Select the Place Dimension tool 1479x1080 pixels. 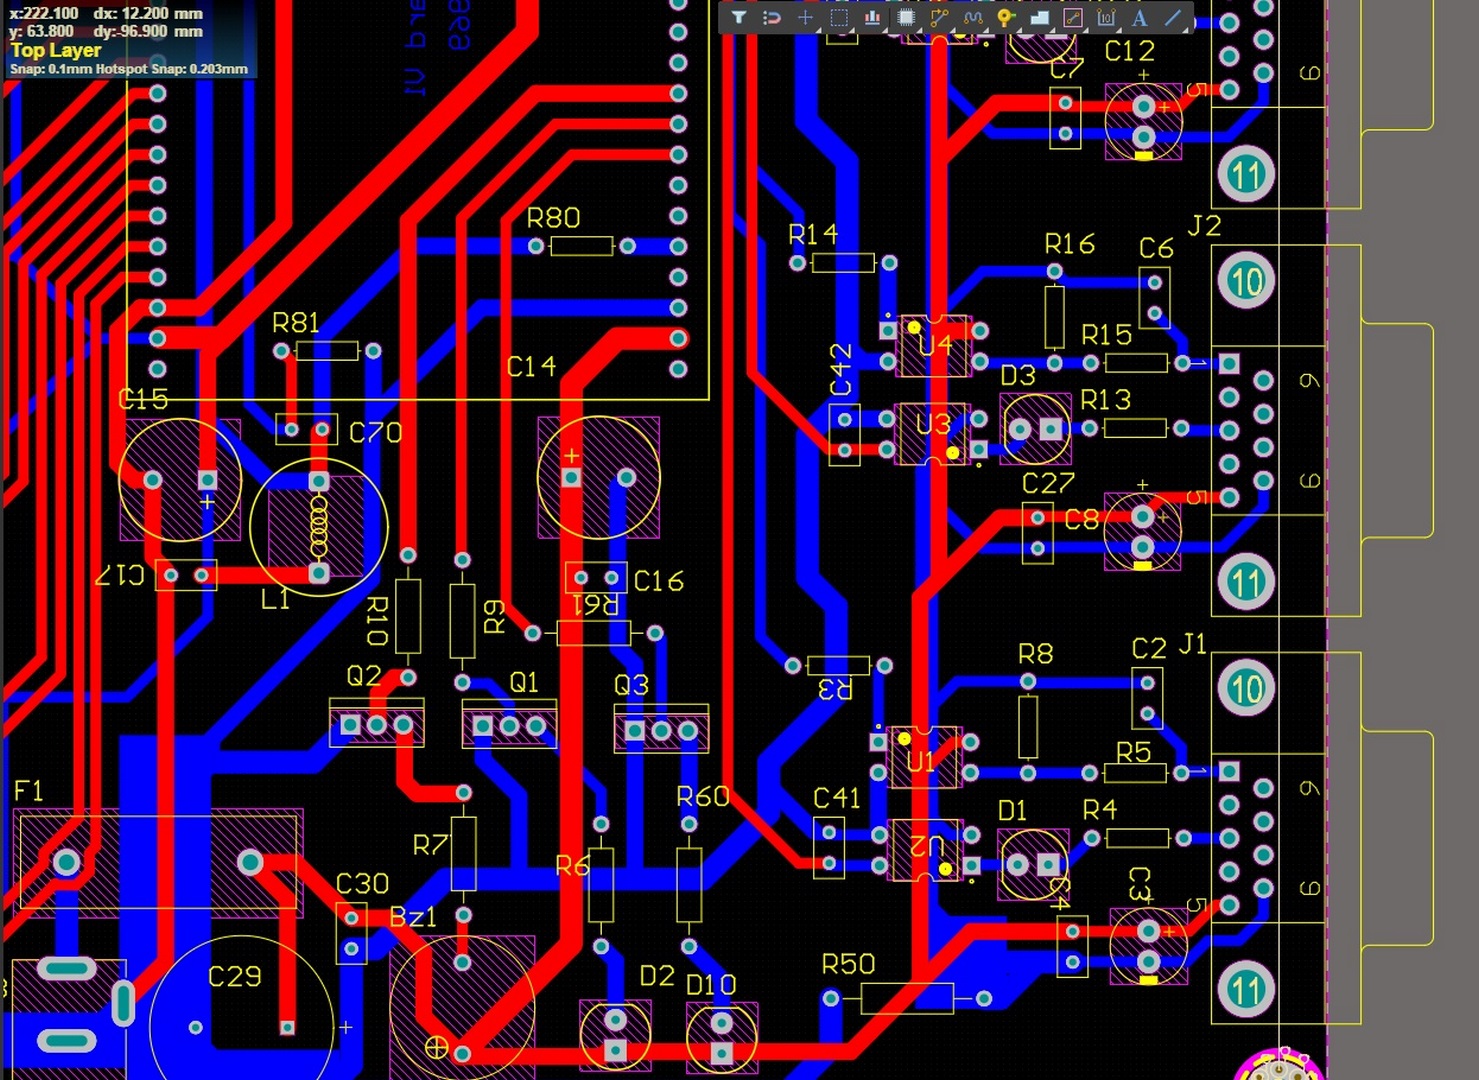click(1106, 18)
